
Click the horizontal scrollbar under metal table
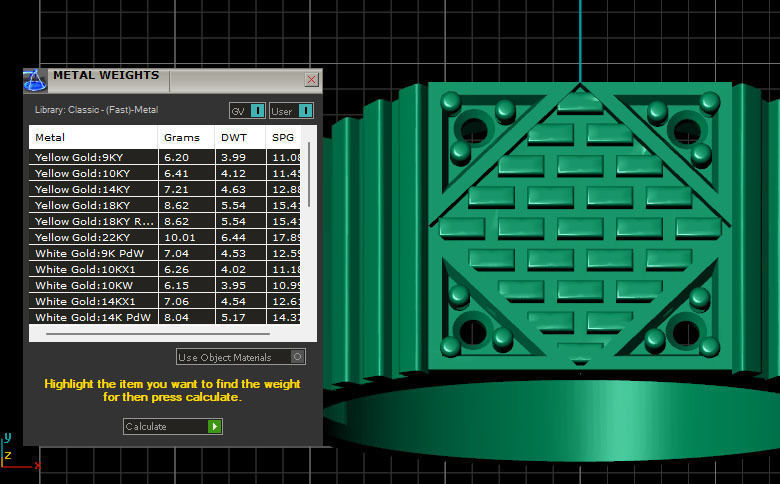pyautogui.click(x=158, y=334)
